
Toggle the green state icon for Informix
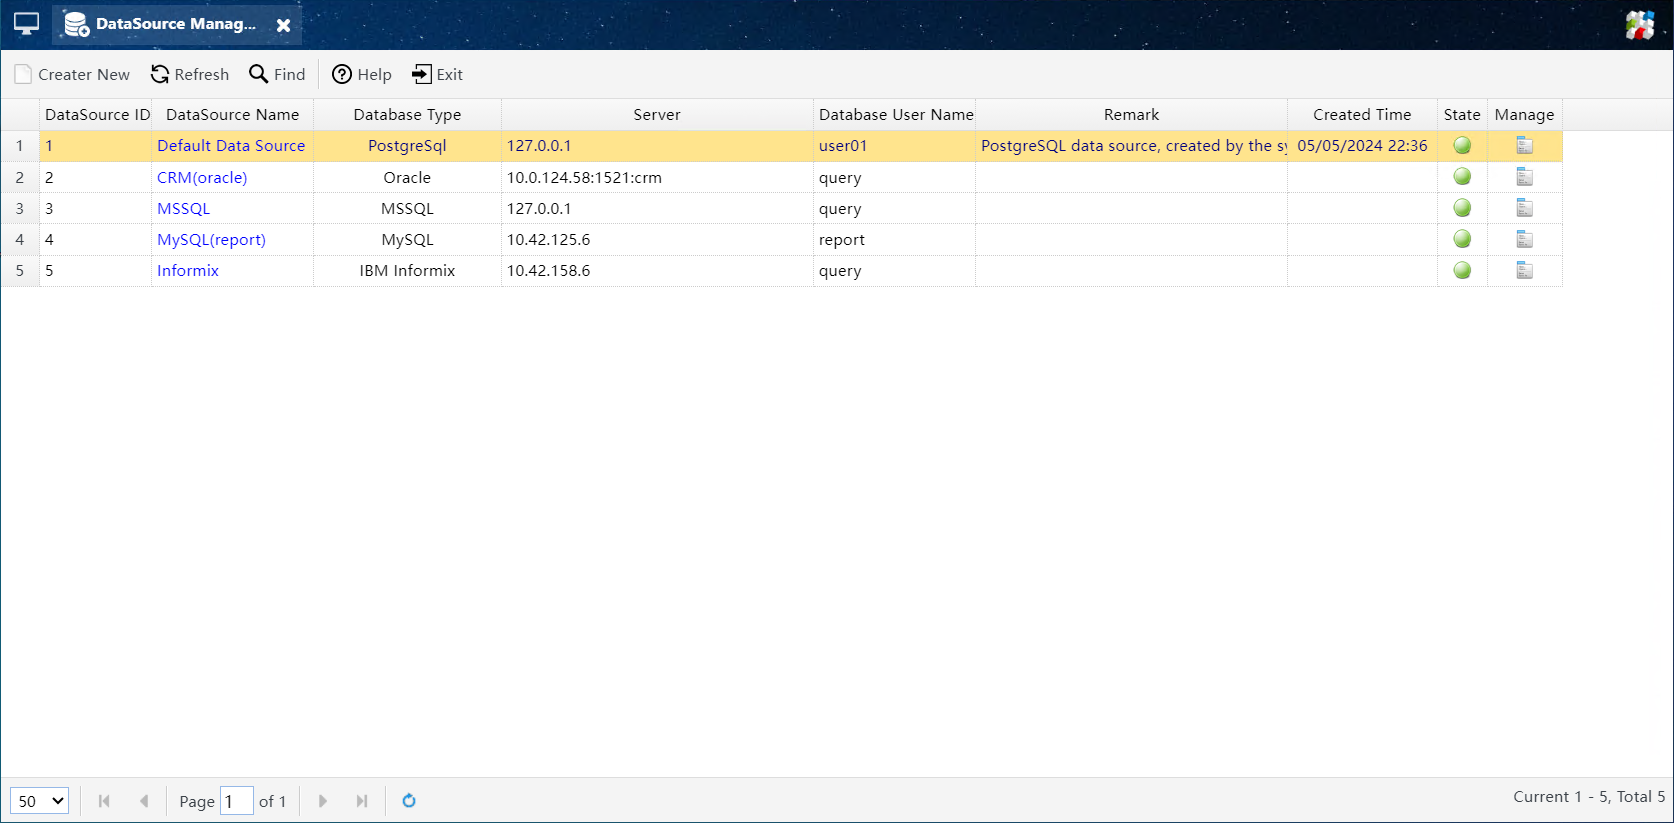coord(1462,270)
